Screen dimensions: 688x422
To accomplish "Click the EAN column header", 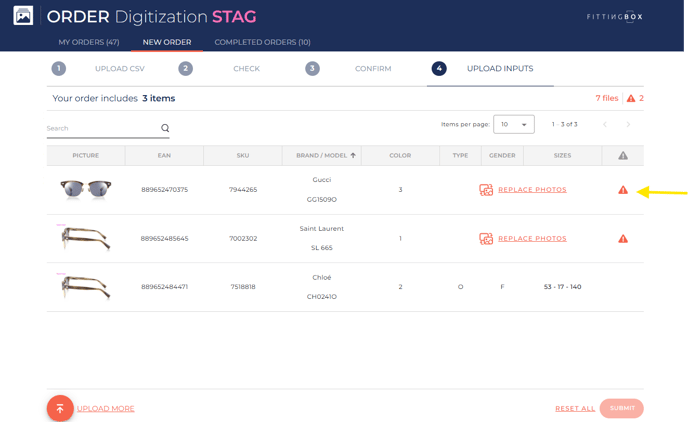I will pyautogui.click(x=164, y=155).
